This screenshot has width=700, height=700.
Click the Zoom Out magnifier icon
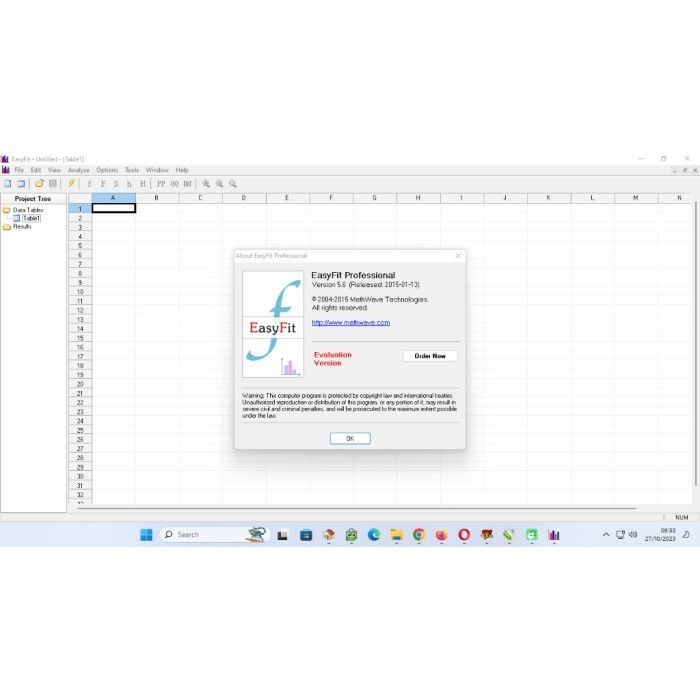click(x=219, y=184)
